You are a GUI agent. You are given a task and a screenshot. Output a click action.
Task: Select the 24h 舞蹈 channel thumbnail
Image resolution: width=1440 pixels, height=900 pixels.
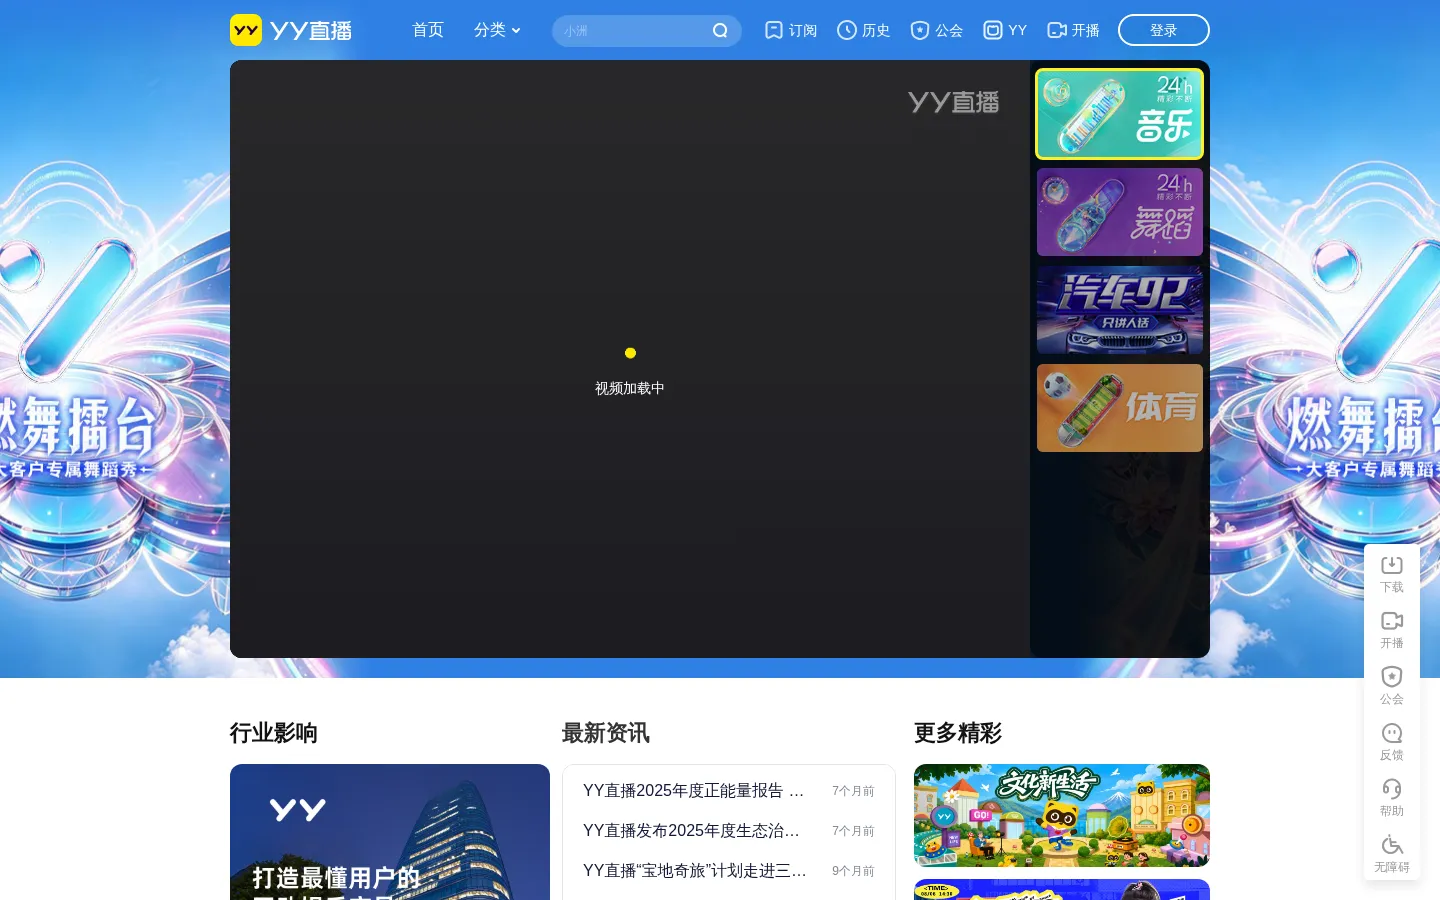click(1120, 212)
